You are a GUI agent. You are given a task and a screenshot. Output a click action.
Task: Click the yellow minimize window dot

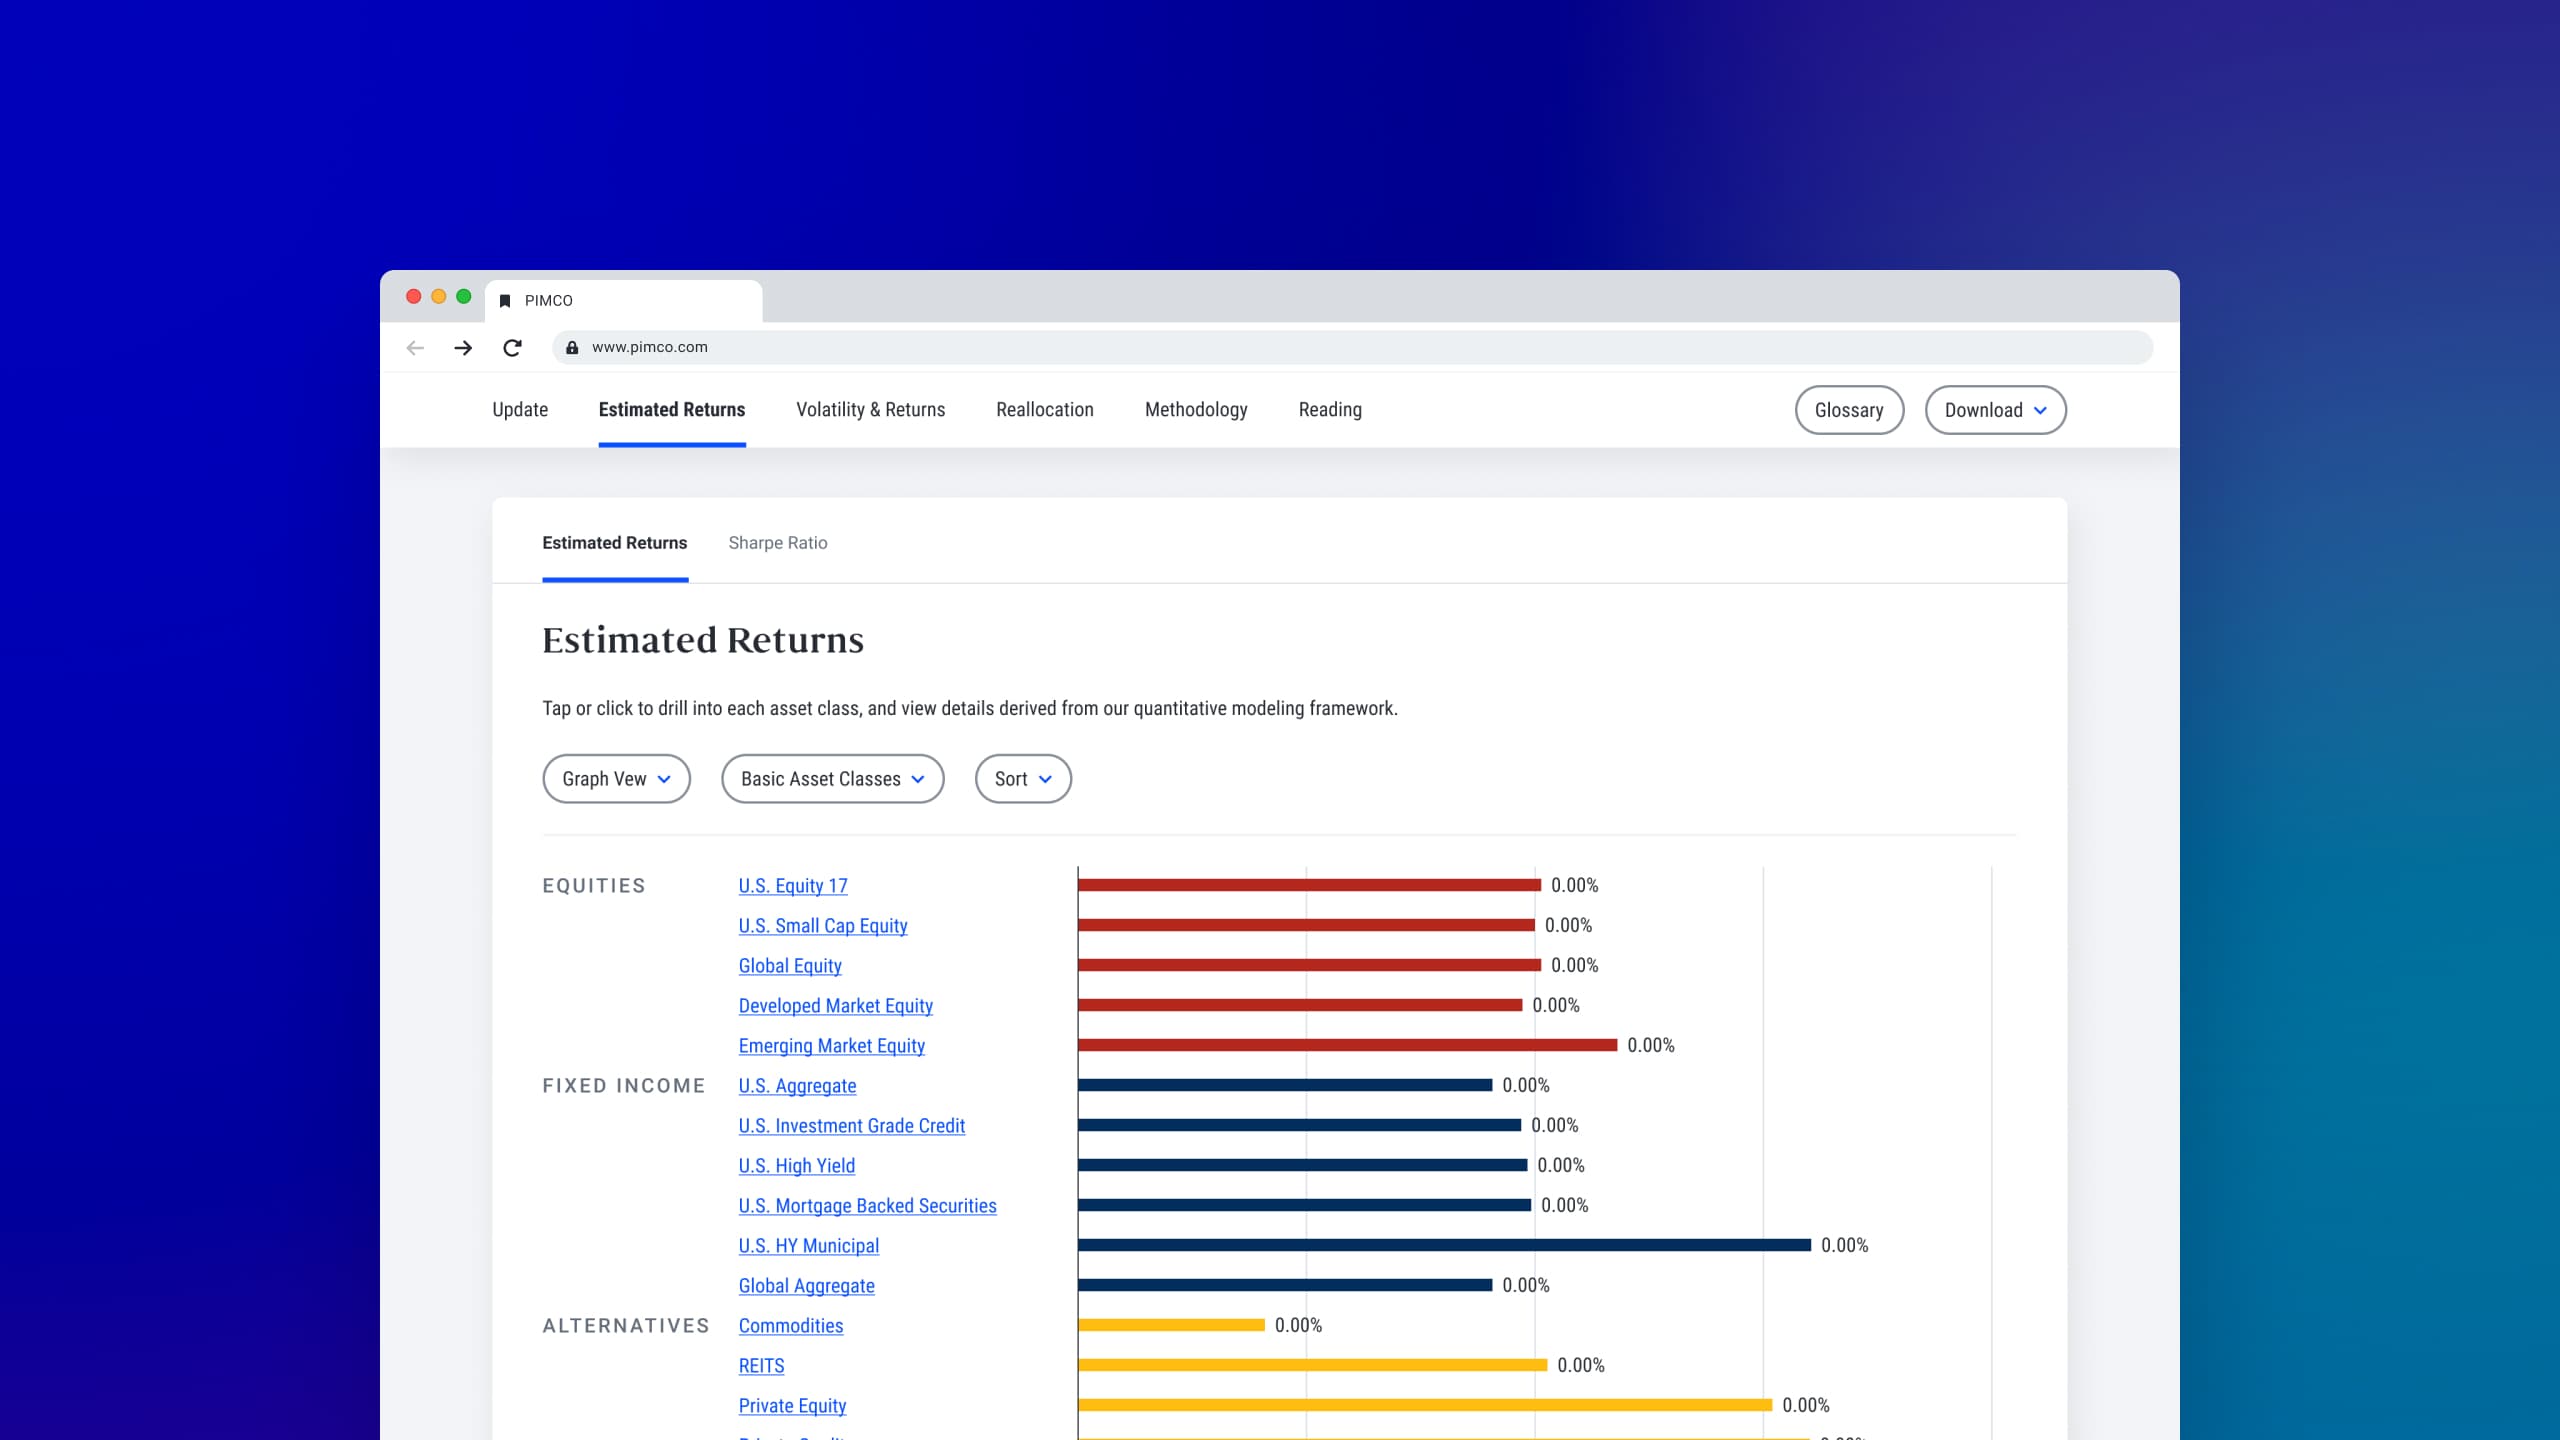pyautogui.click(x=438, y=297)
